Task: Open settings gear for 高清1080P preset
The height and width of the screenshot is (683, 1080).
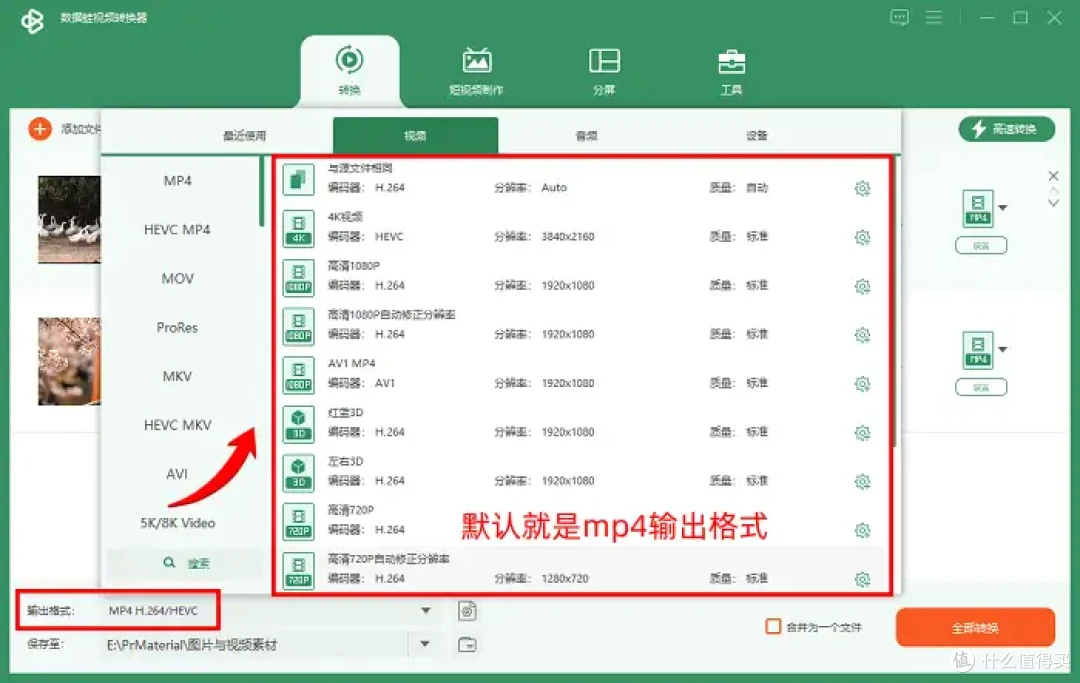Action: 862,286
